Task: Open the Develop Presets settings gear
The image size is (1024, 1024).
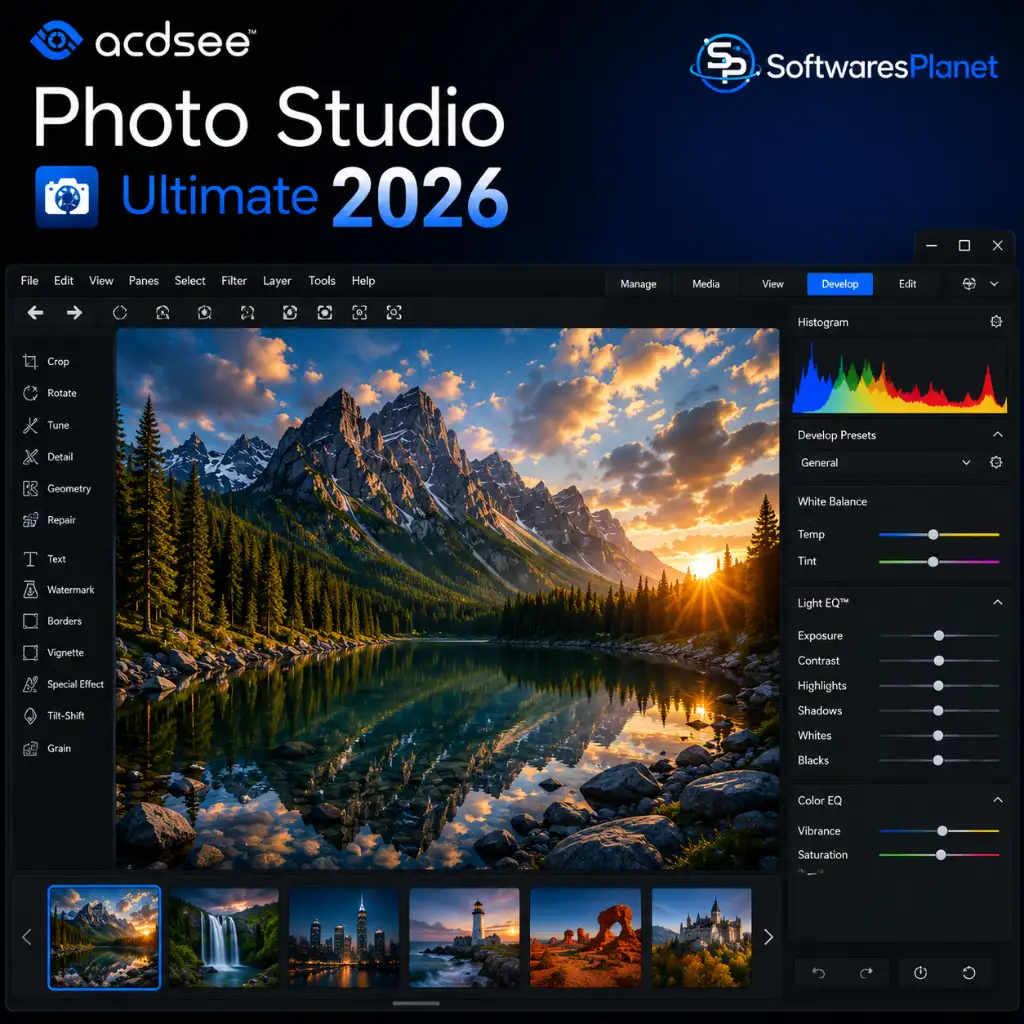Action: point(996,462)
